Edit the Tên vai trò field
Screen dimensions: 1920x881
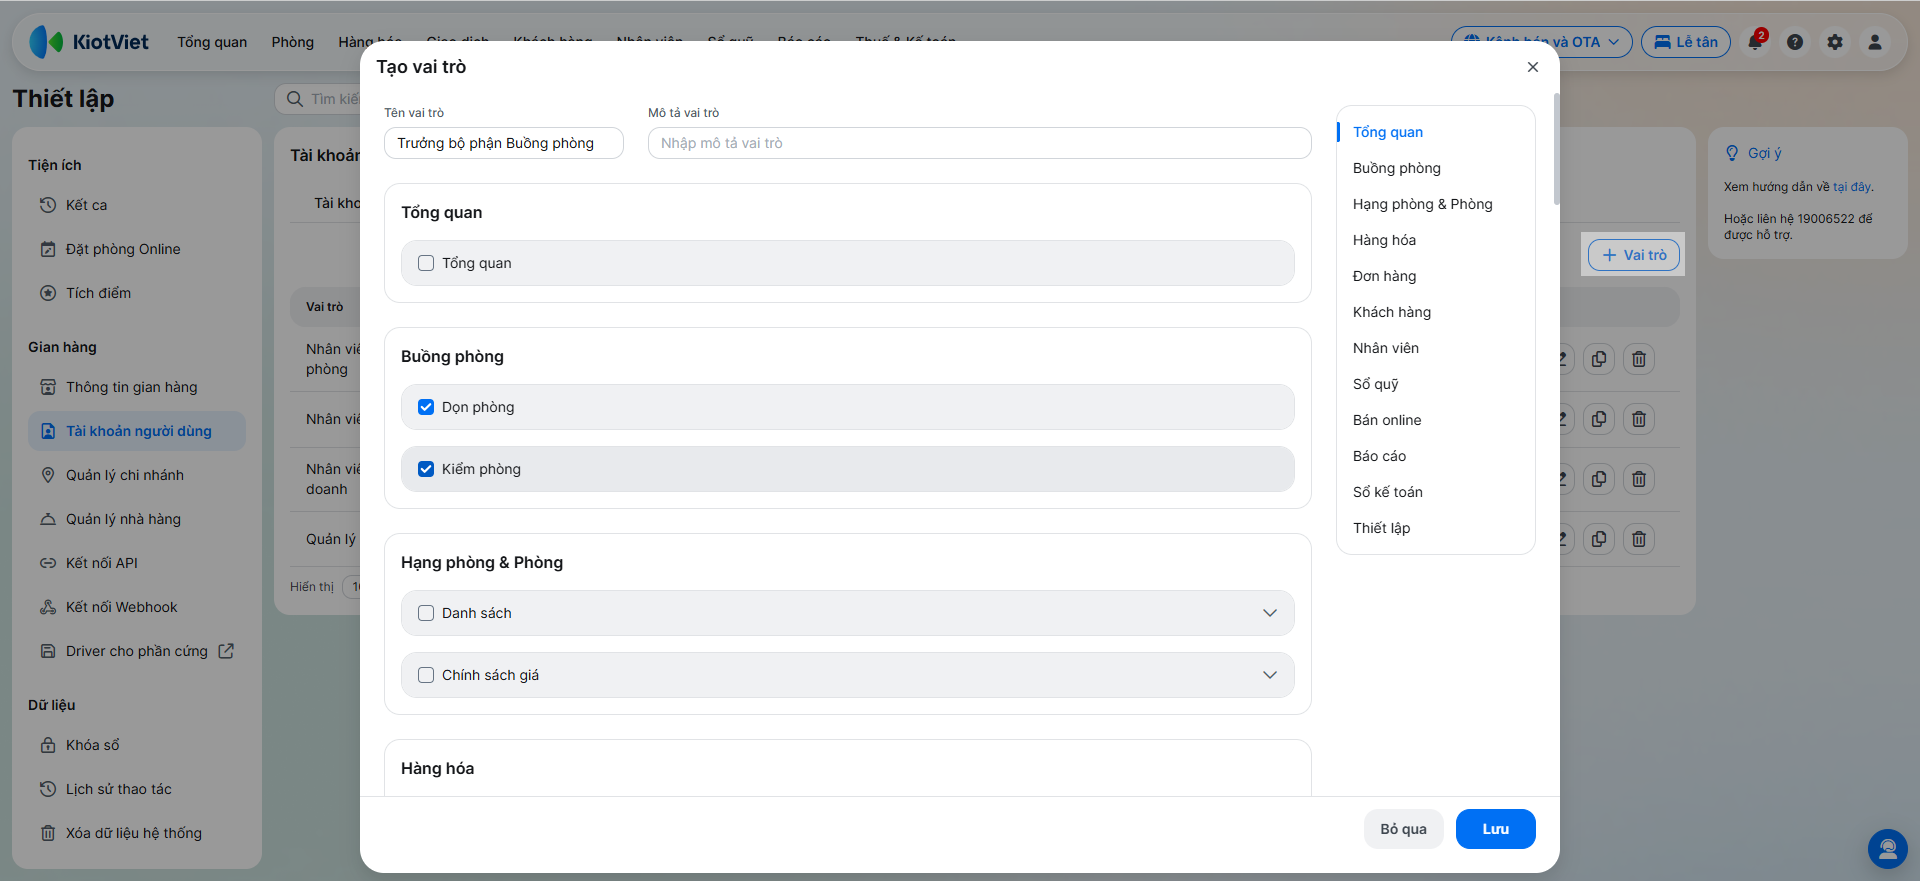pos(504,143)
